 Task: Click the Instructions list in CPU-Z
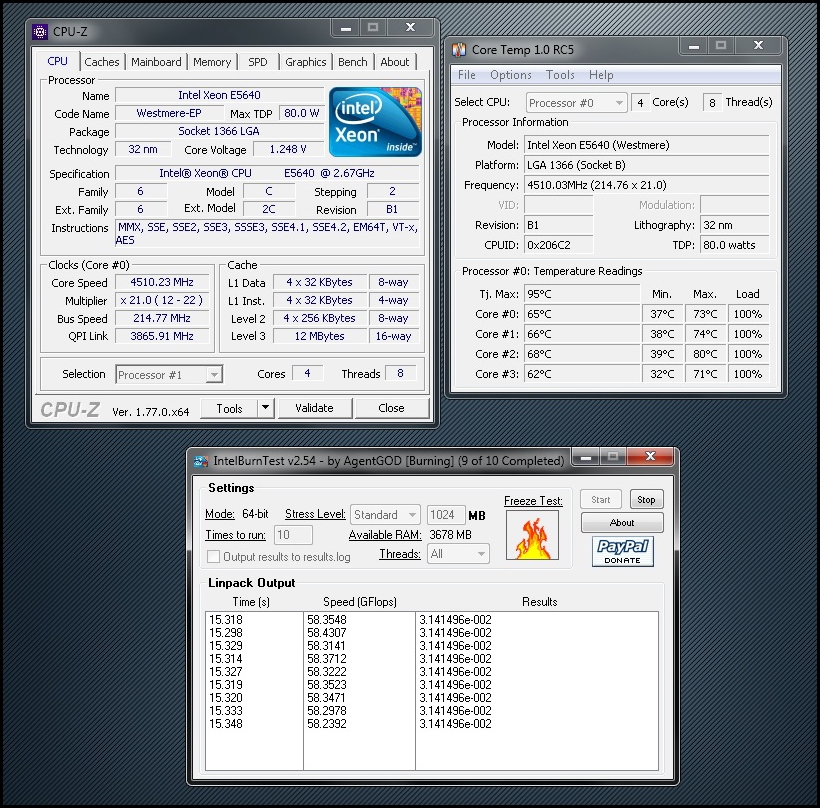(267, 234)
